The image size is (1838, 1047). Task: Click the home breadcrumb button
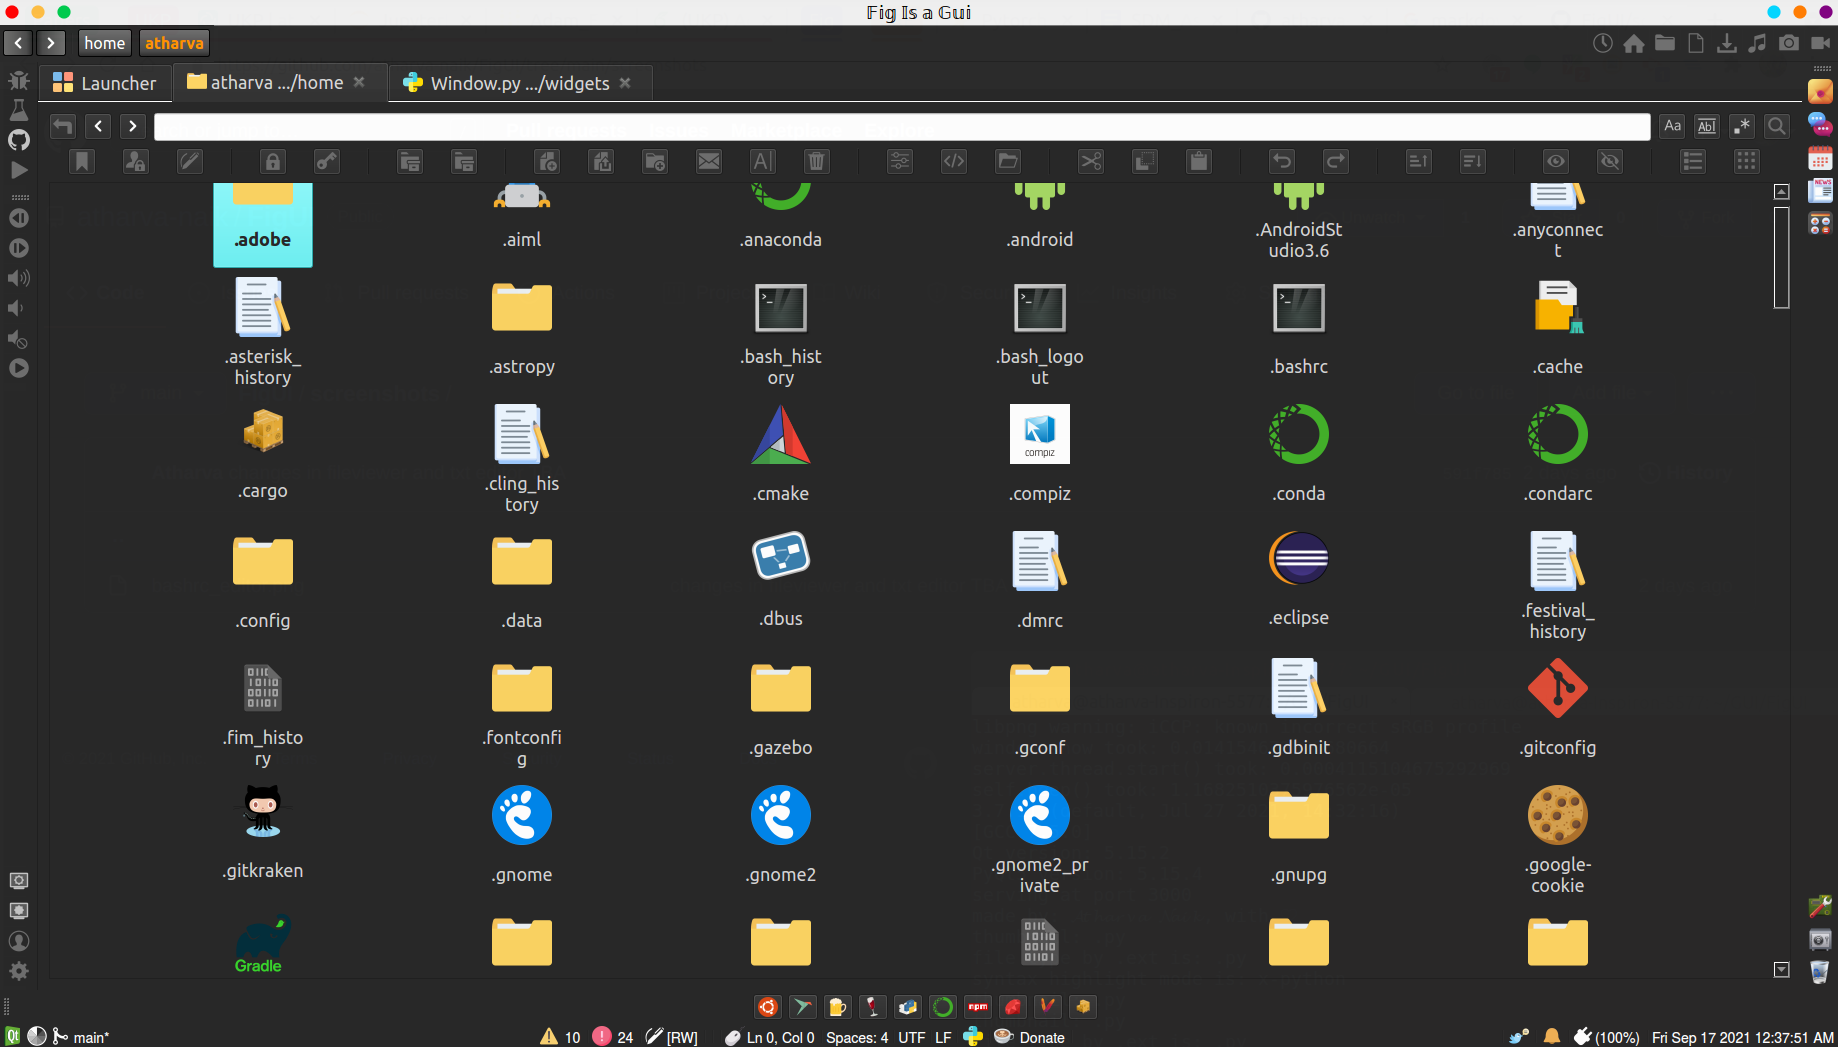[105, 43]
